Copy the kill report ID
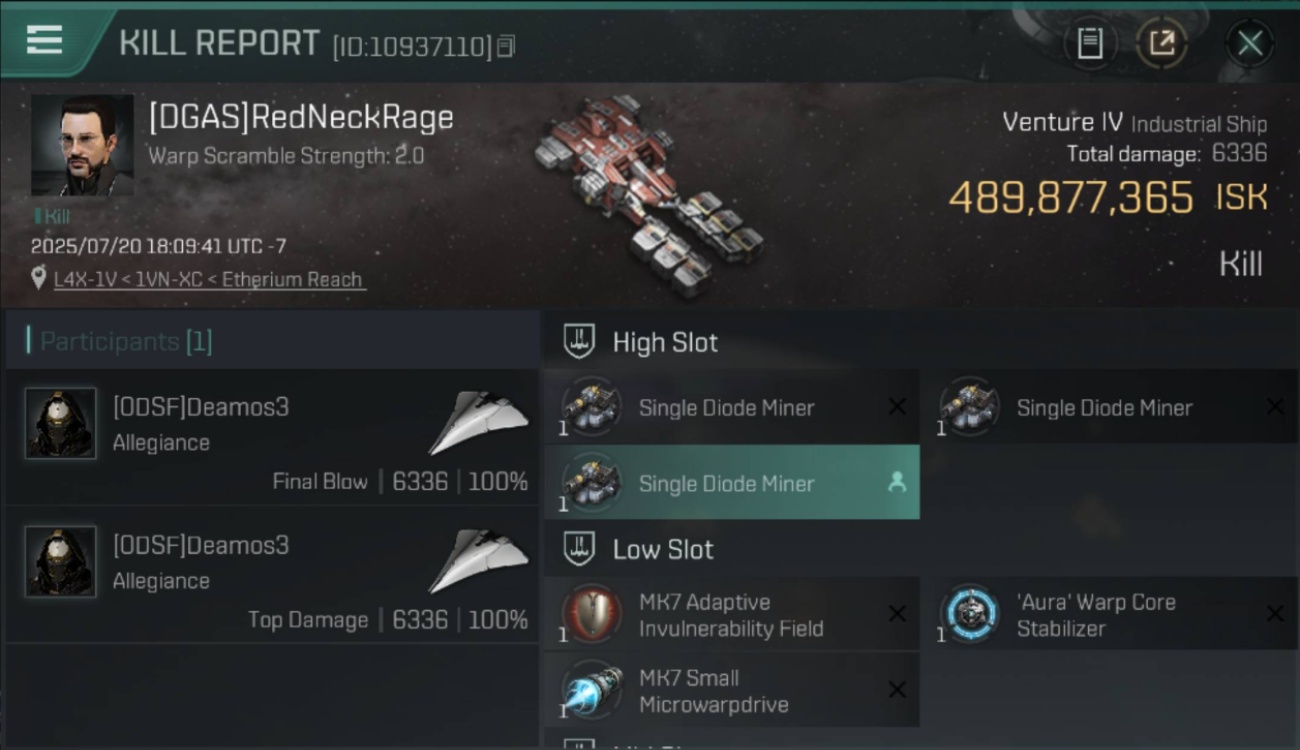The image size is (1300, 750). pos(506,46)
